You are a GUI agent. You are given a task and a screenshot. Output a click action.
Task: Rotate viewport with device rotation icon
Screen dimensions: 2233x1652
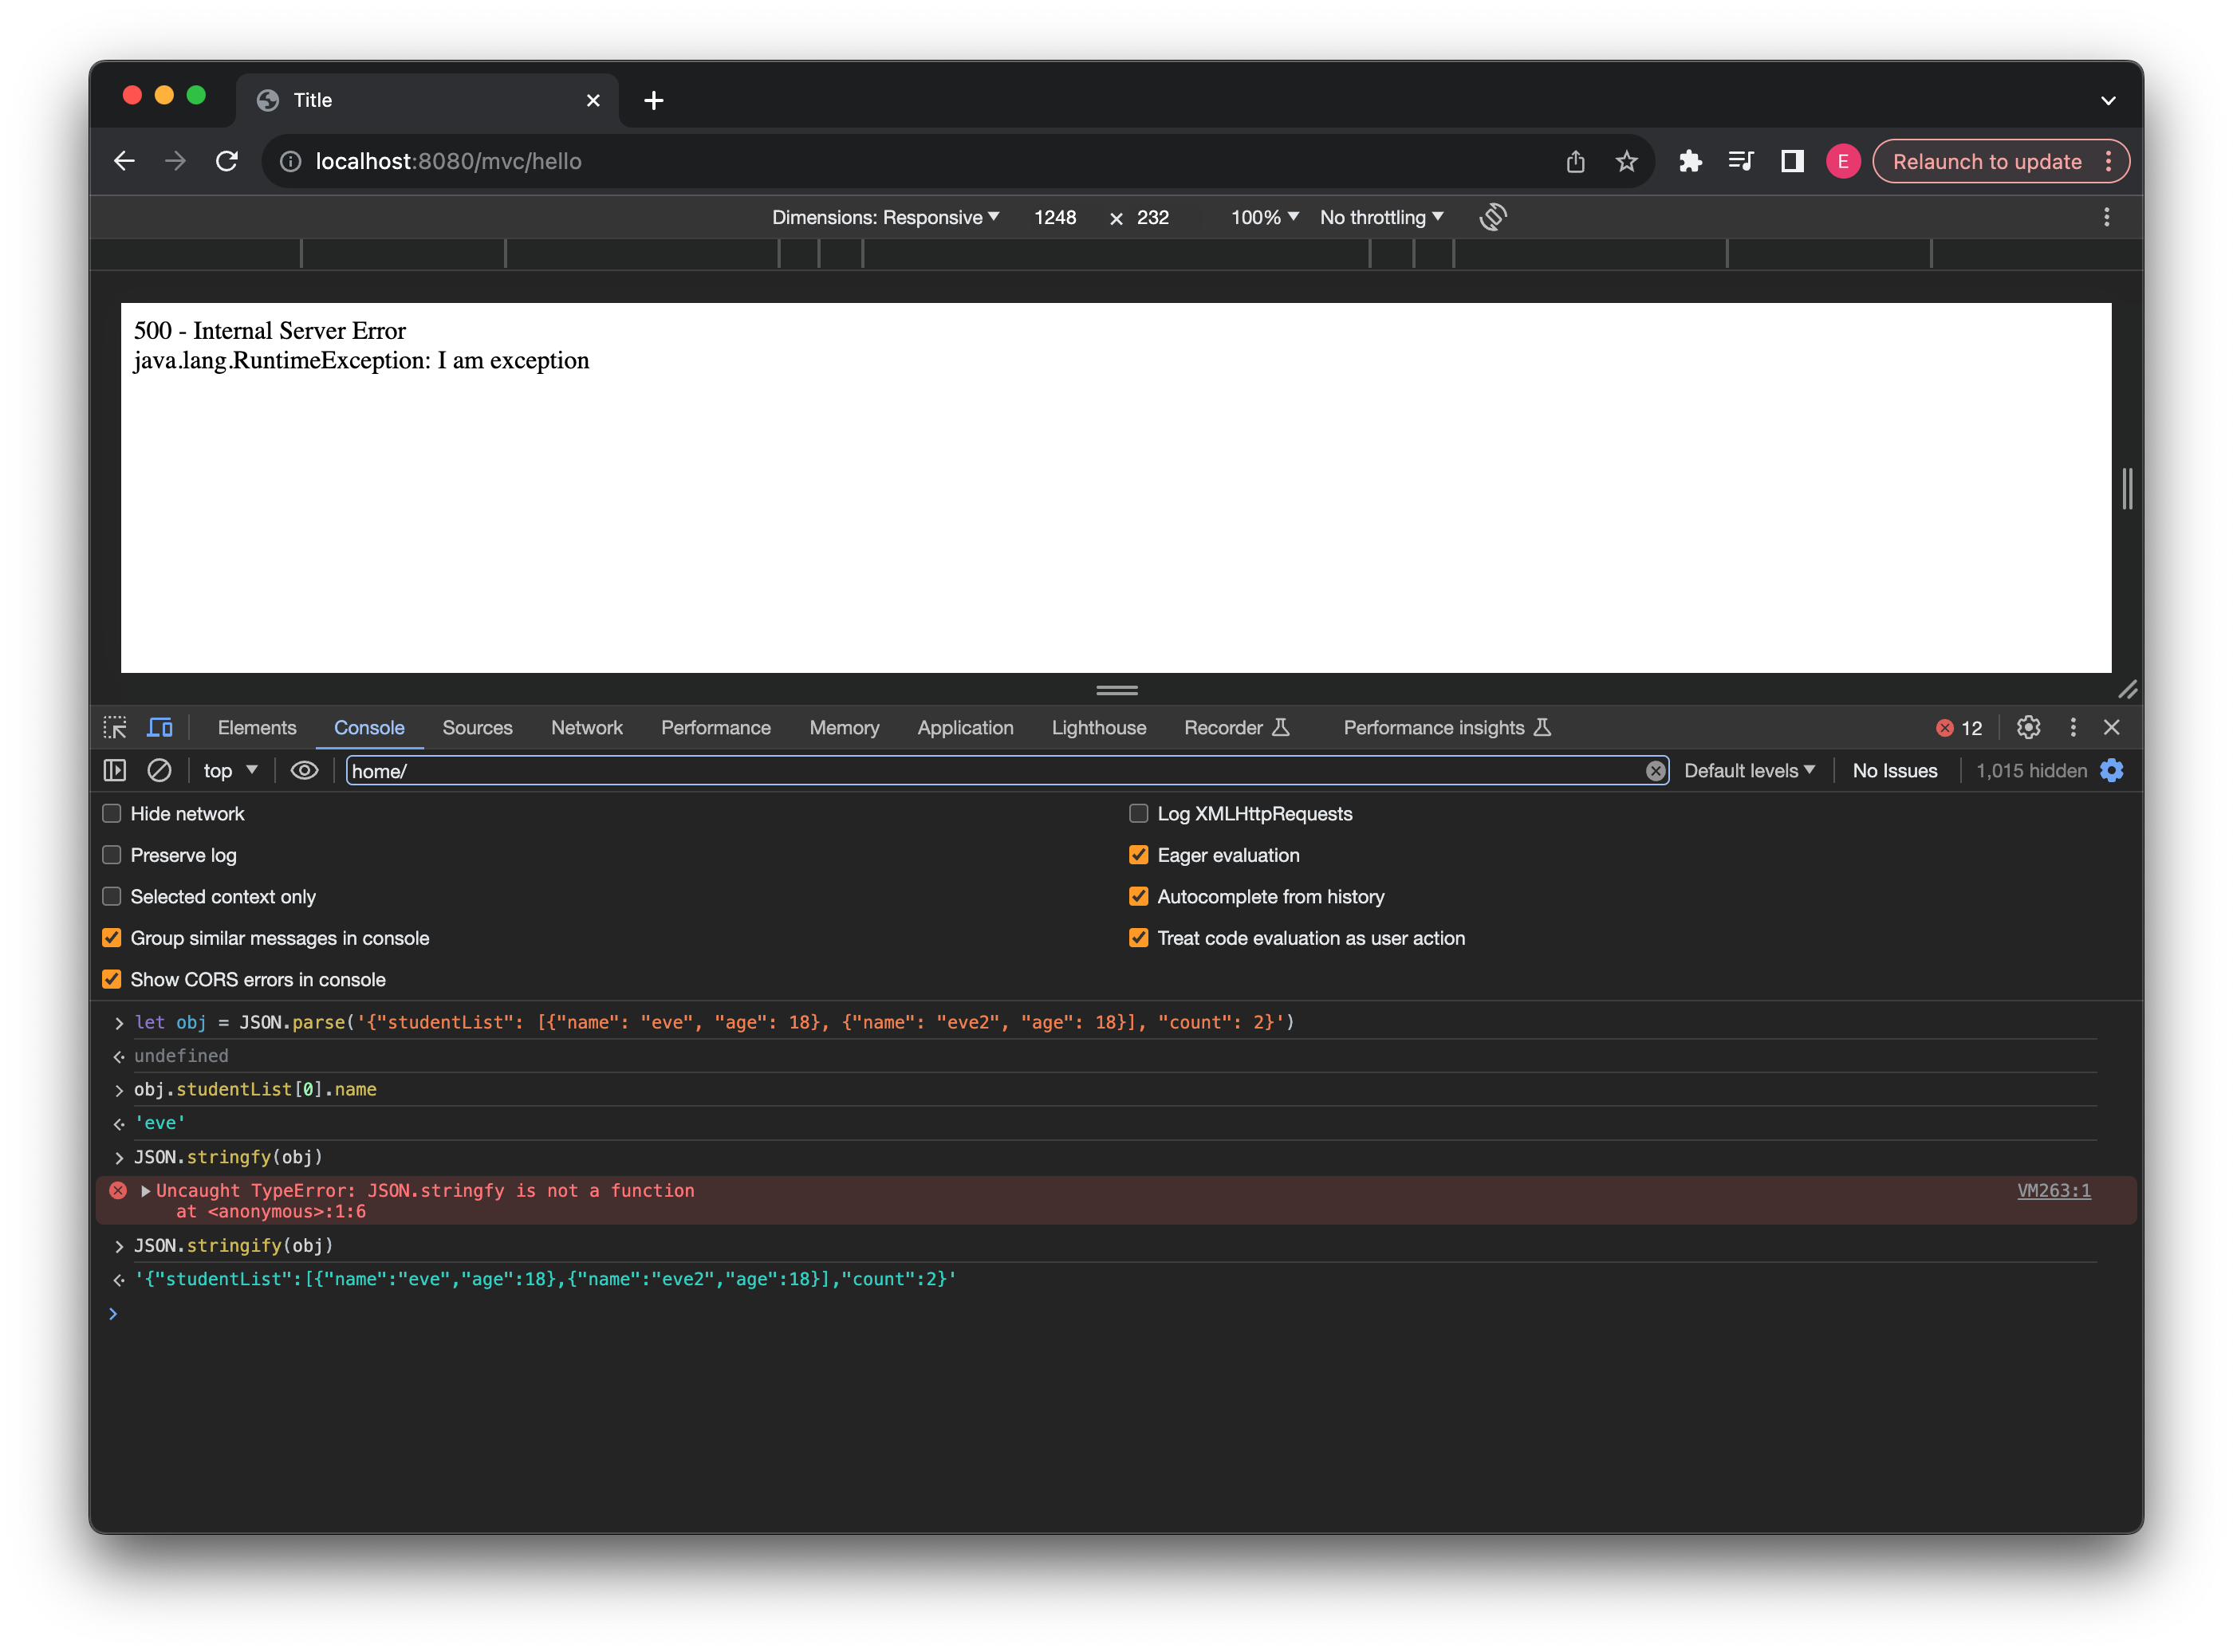tap(1493, 216)
